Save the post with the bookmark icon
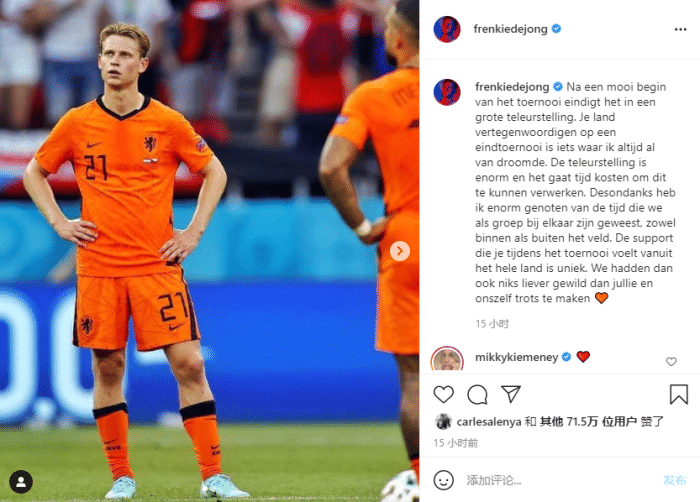The height and width of the screenshot is (502, 700). point(679,394)
